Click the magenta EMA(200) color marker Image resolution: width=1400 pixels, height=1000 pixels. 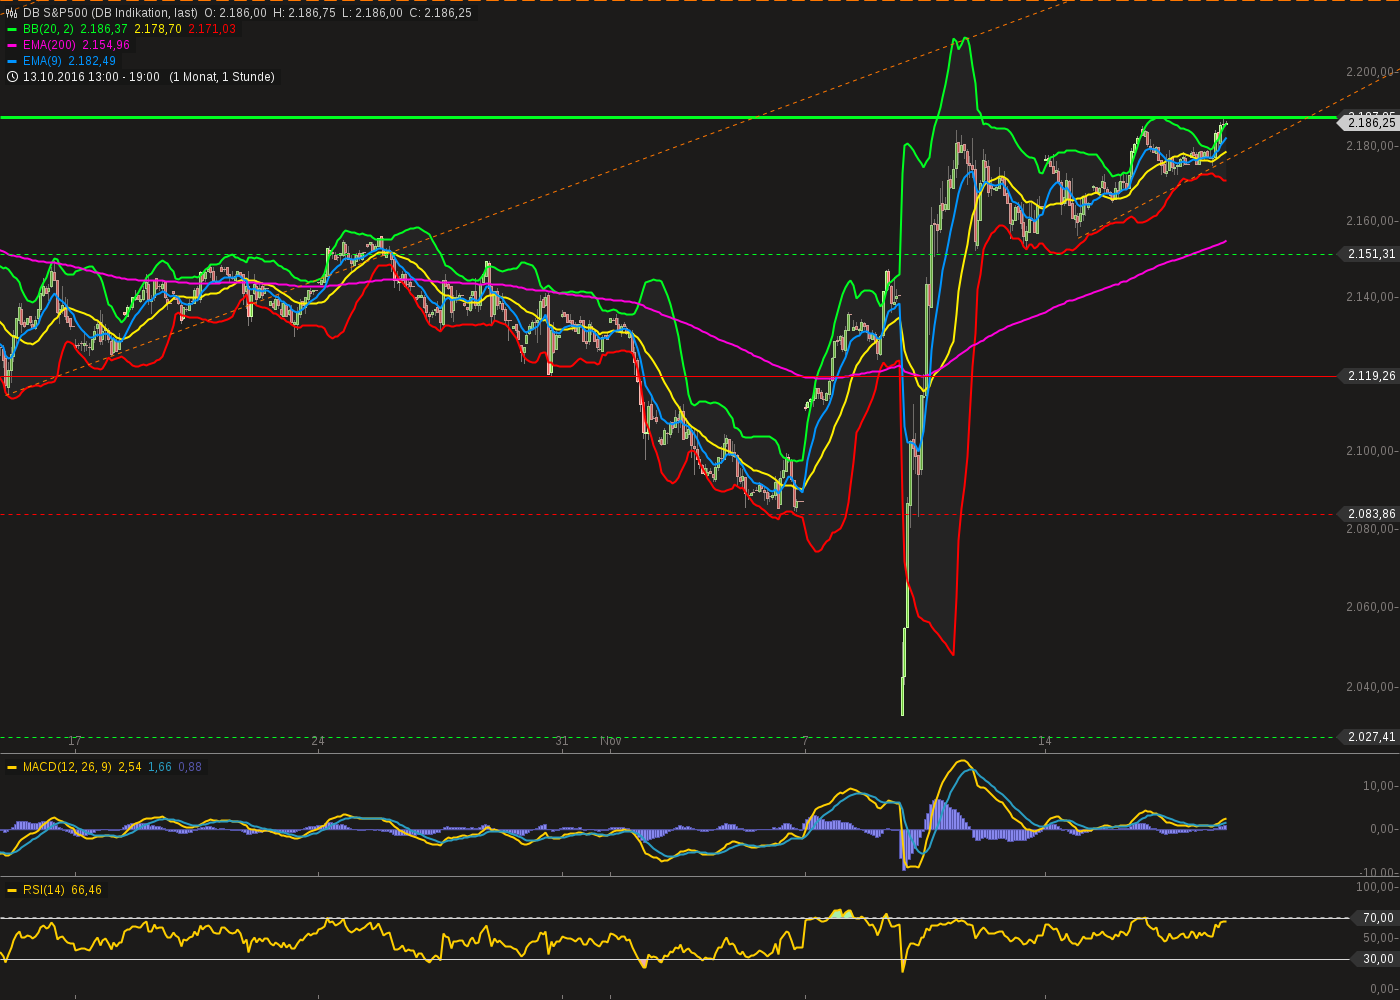(12, 45)
